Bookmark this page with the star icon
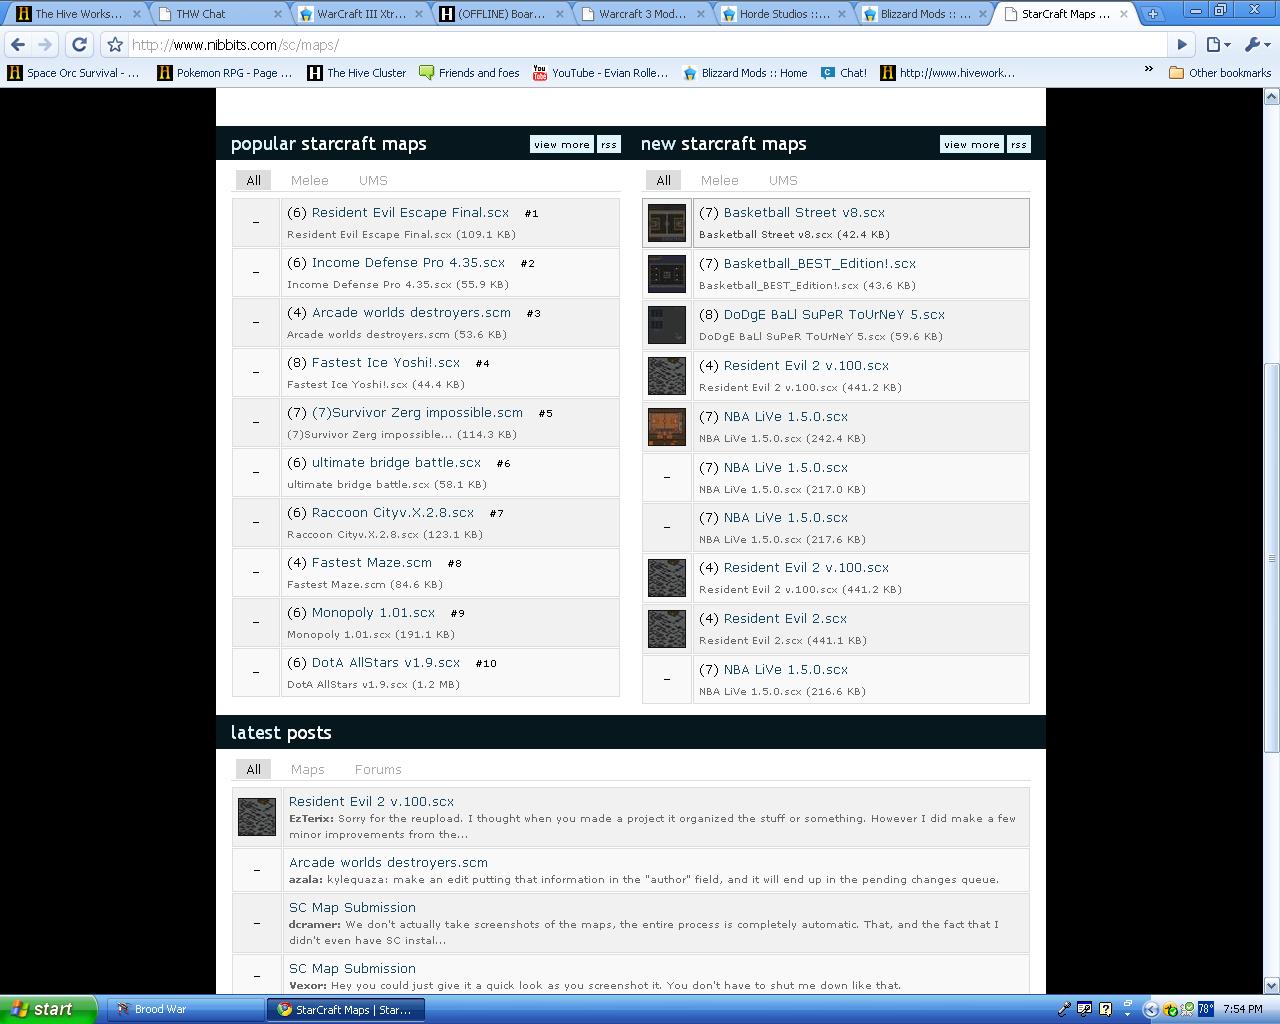Screen dimensions: 1280x1024 click(115, 45)
